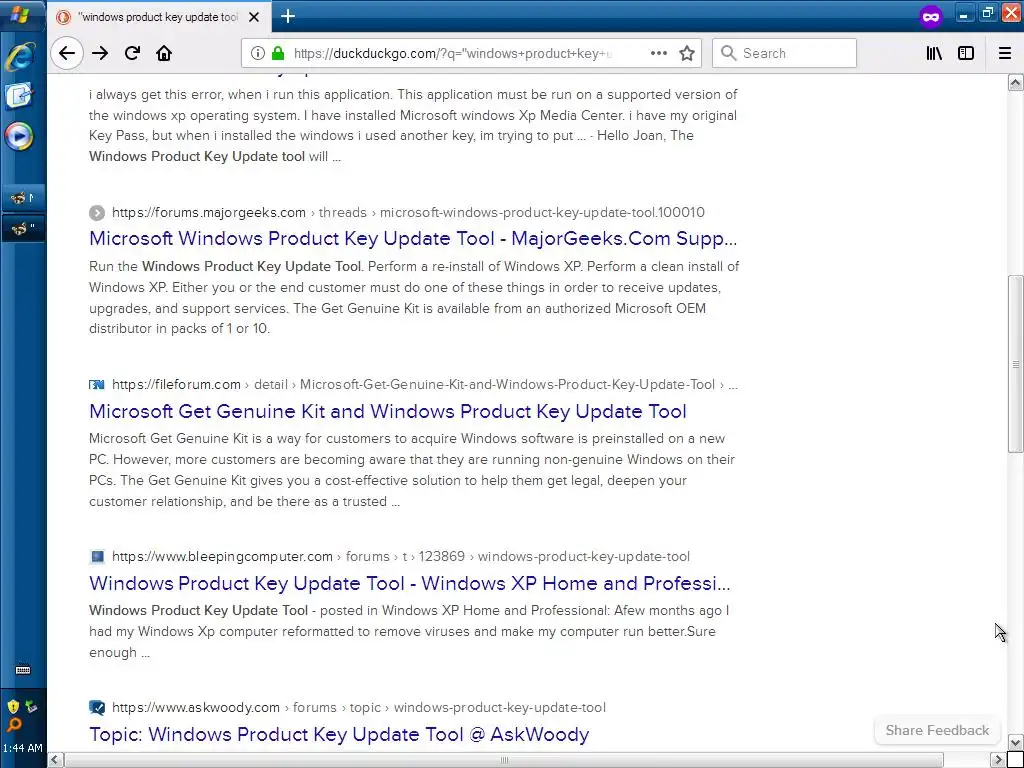Click the taskbar clock showing 1:44 AM
The width and height of the screenshot is (1024, 768).
coord(23,748)
